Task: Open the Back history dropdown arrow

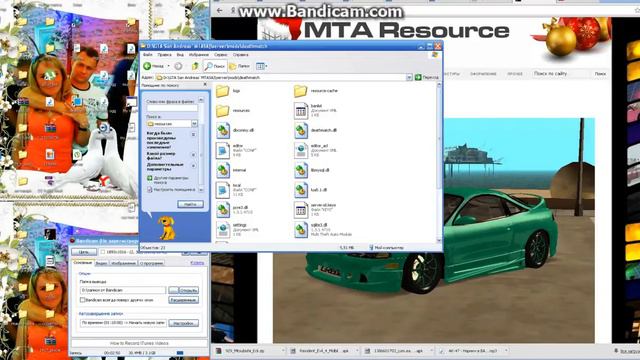Action: click(169, 66)
